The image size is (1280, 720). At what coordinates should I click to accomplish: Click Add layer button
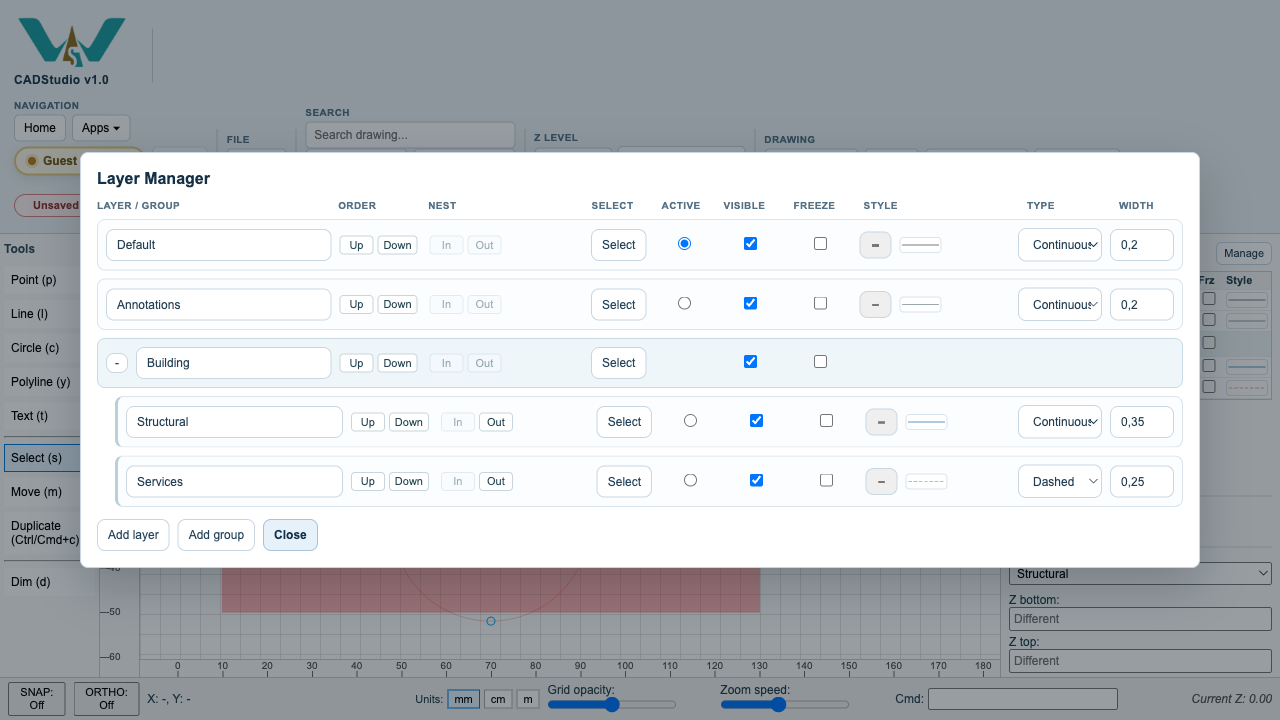[133, 535]
